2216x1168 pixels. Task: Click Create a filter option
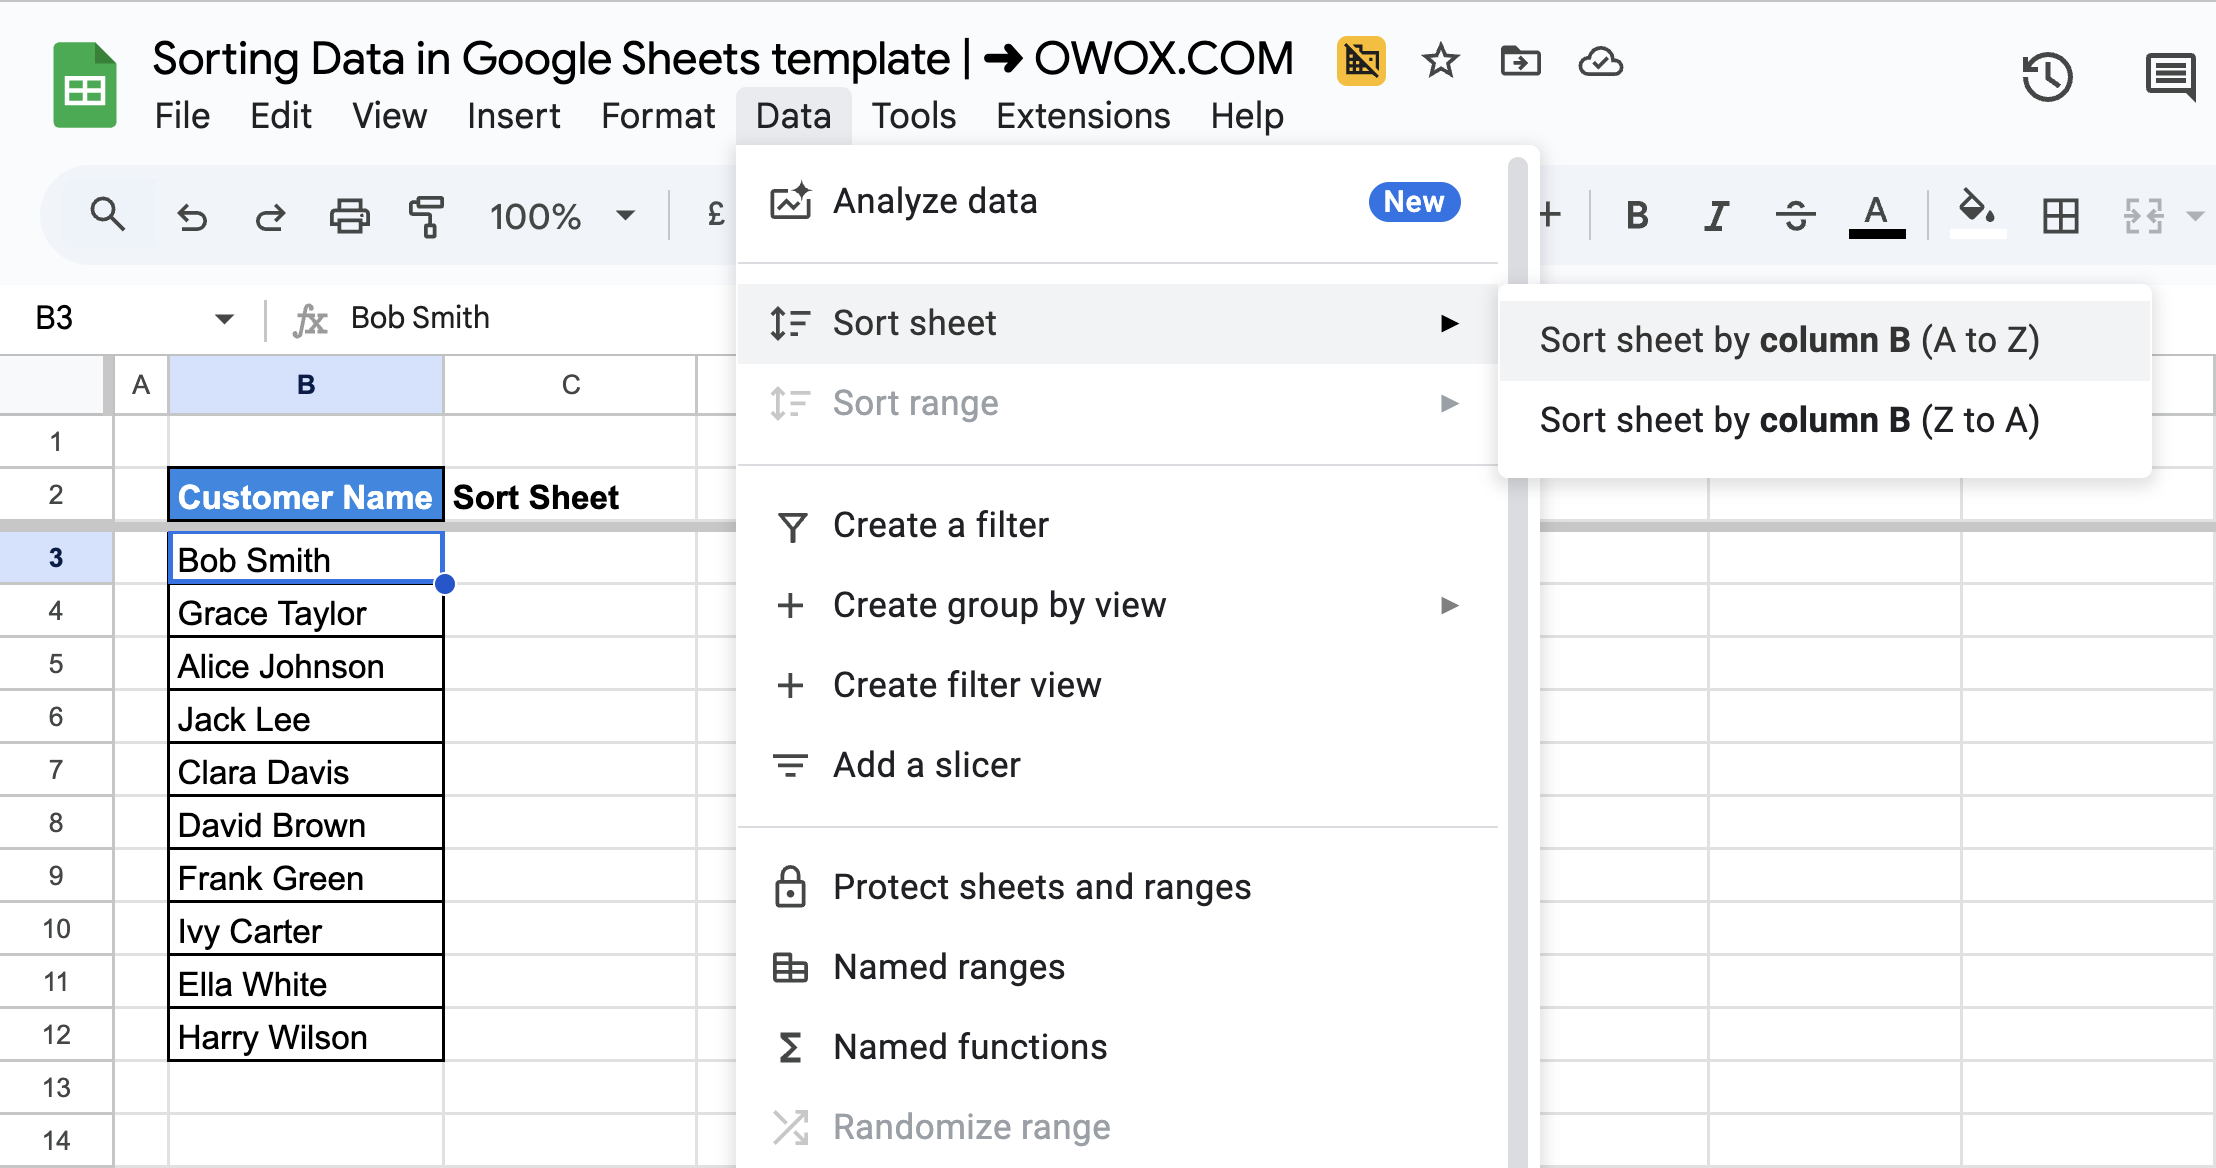[940, 525]
